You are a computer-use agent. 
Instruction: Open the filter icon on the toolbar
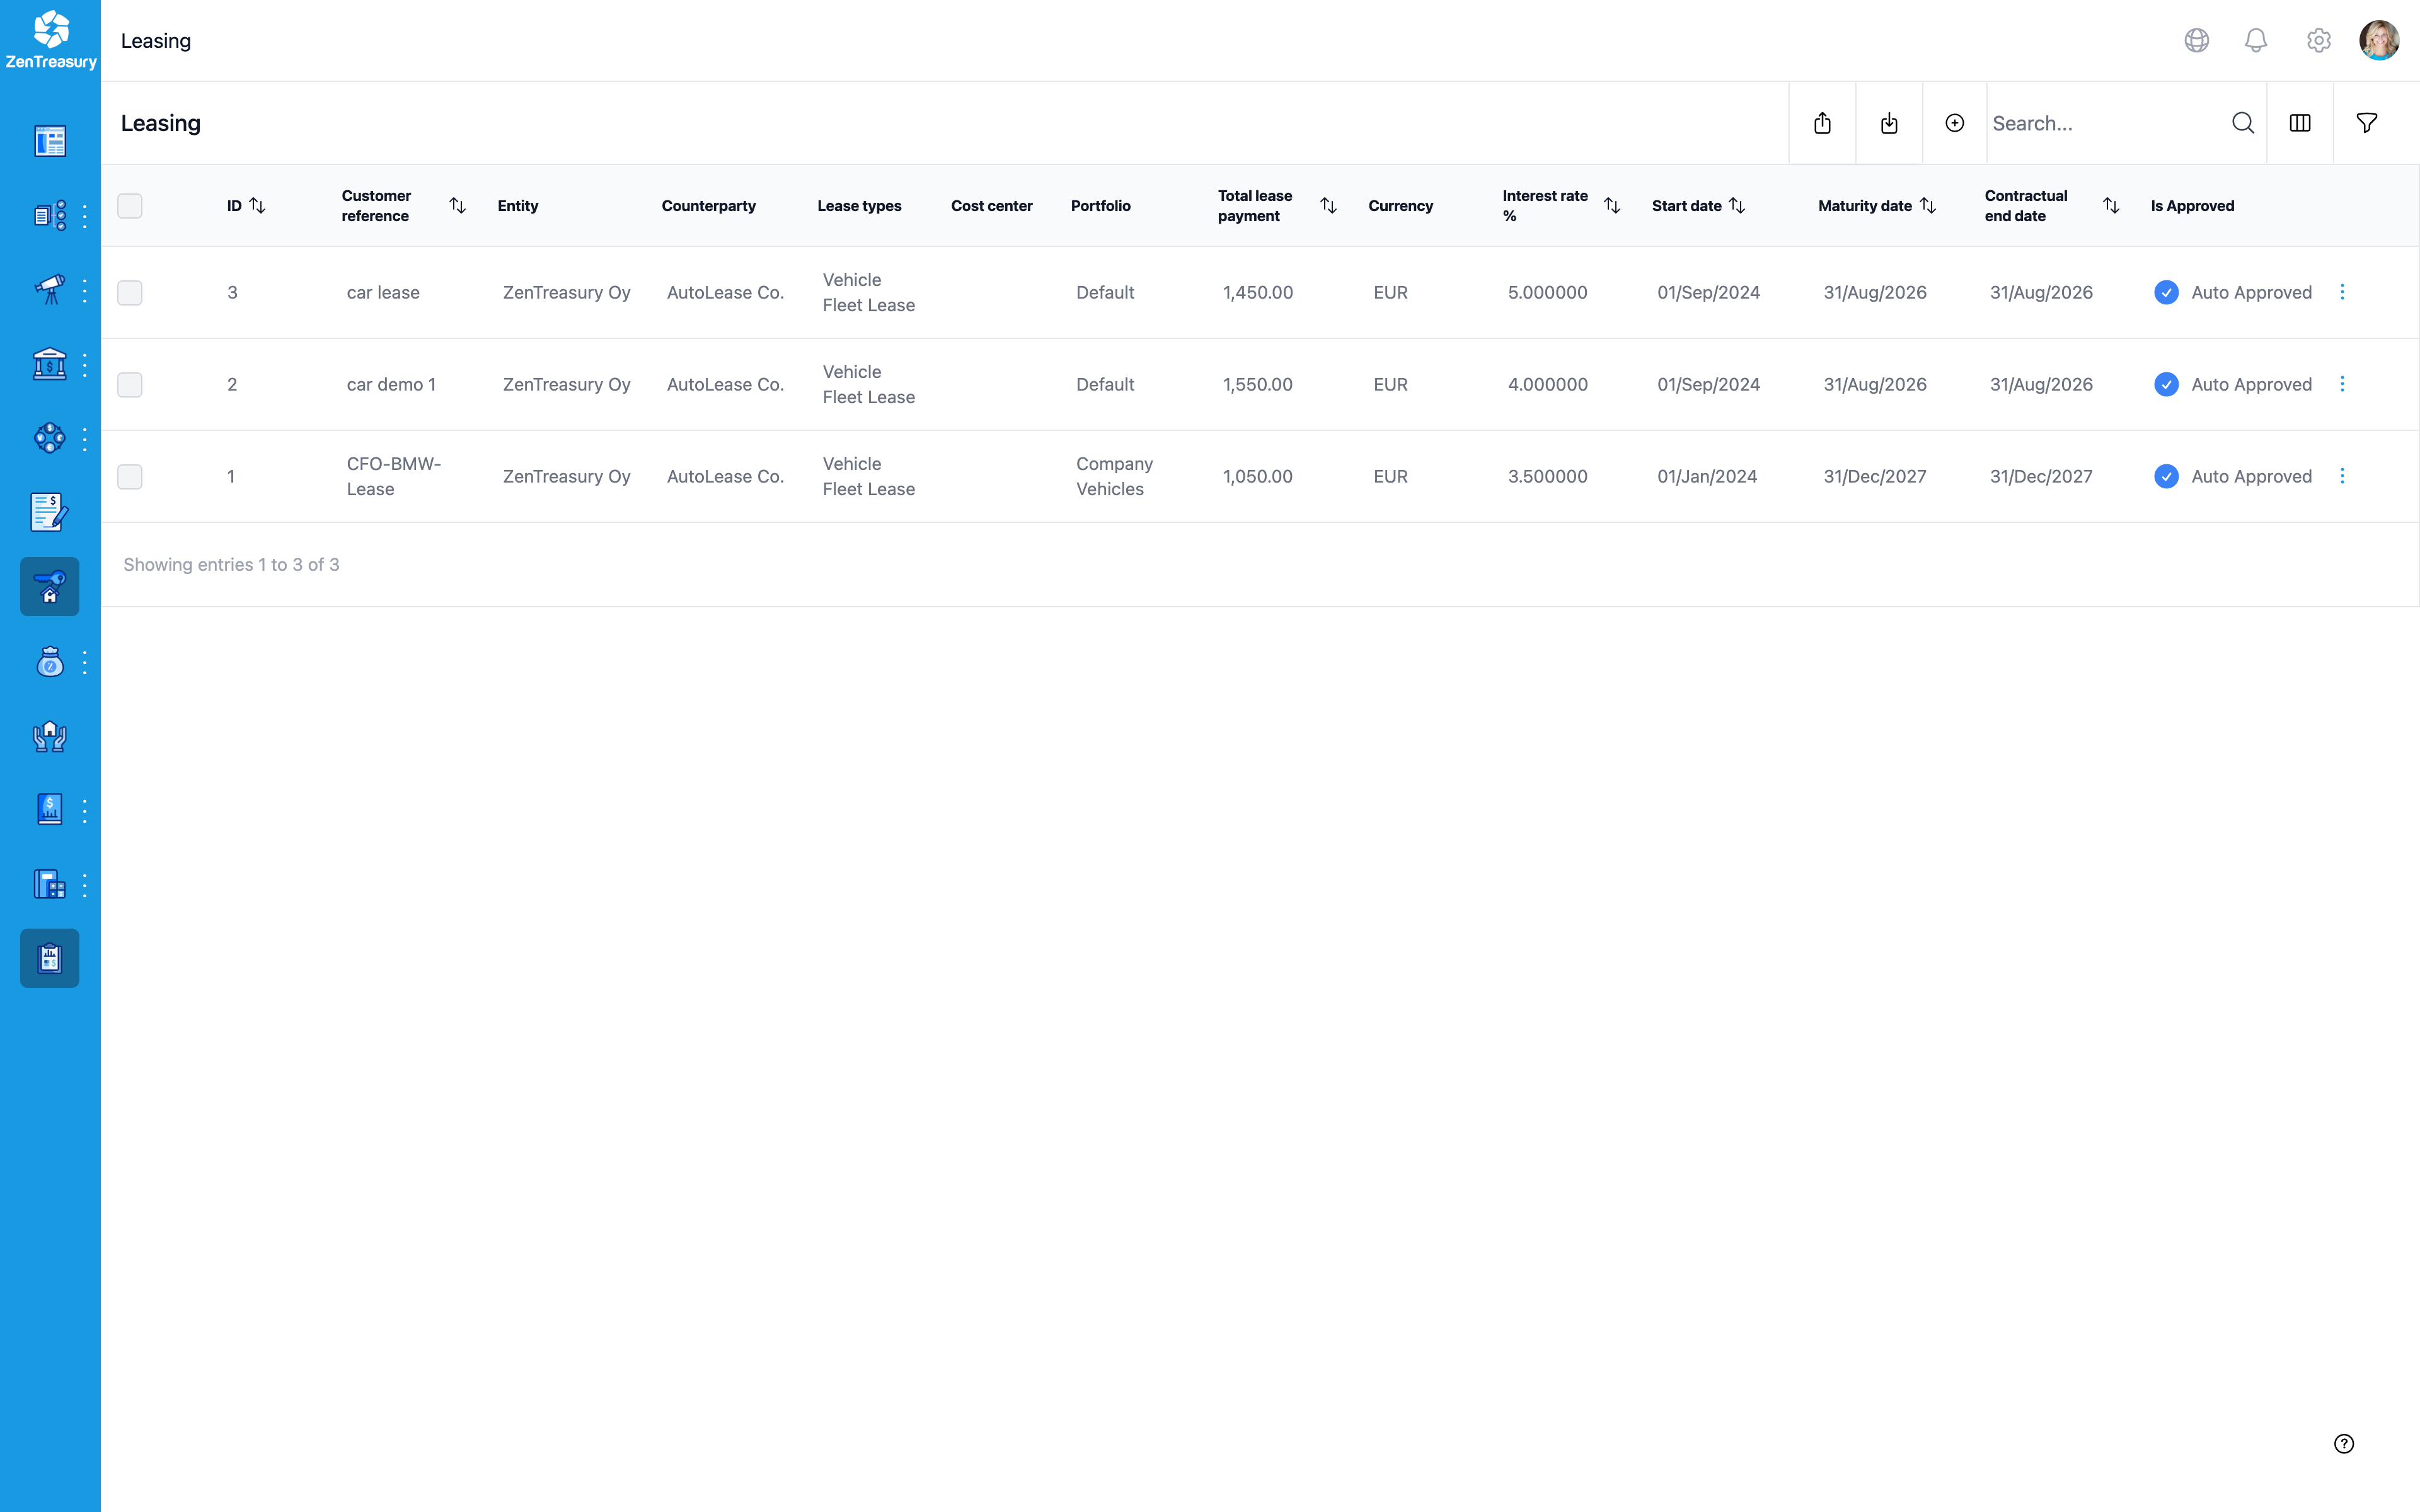2367,122
